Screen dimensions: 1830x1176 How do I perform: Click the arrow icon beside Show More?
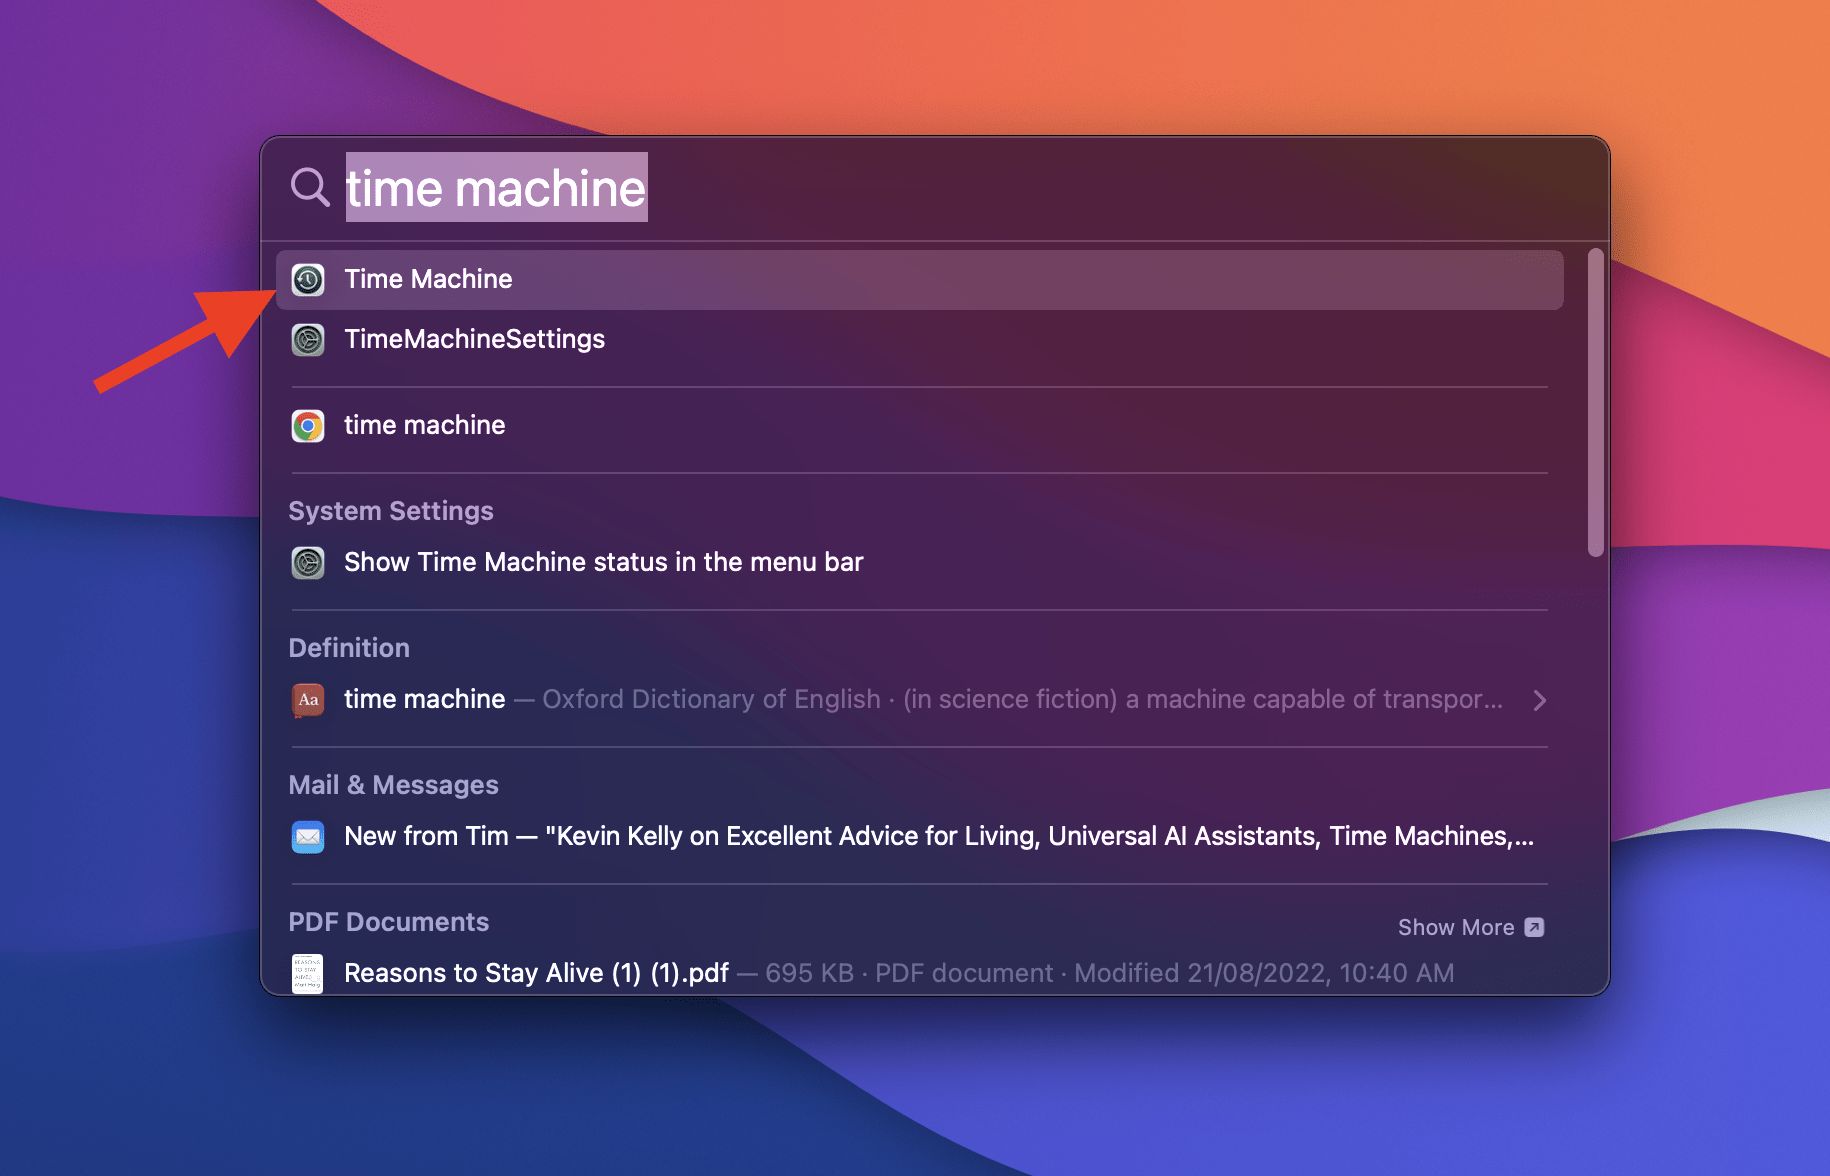tap(1535, 927)
